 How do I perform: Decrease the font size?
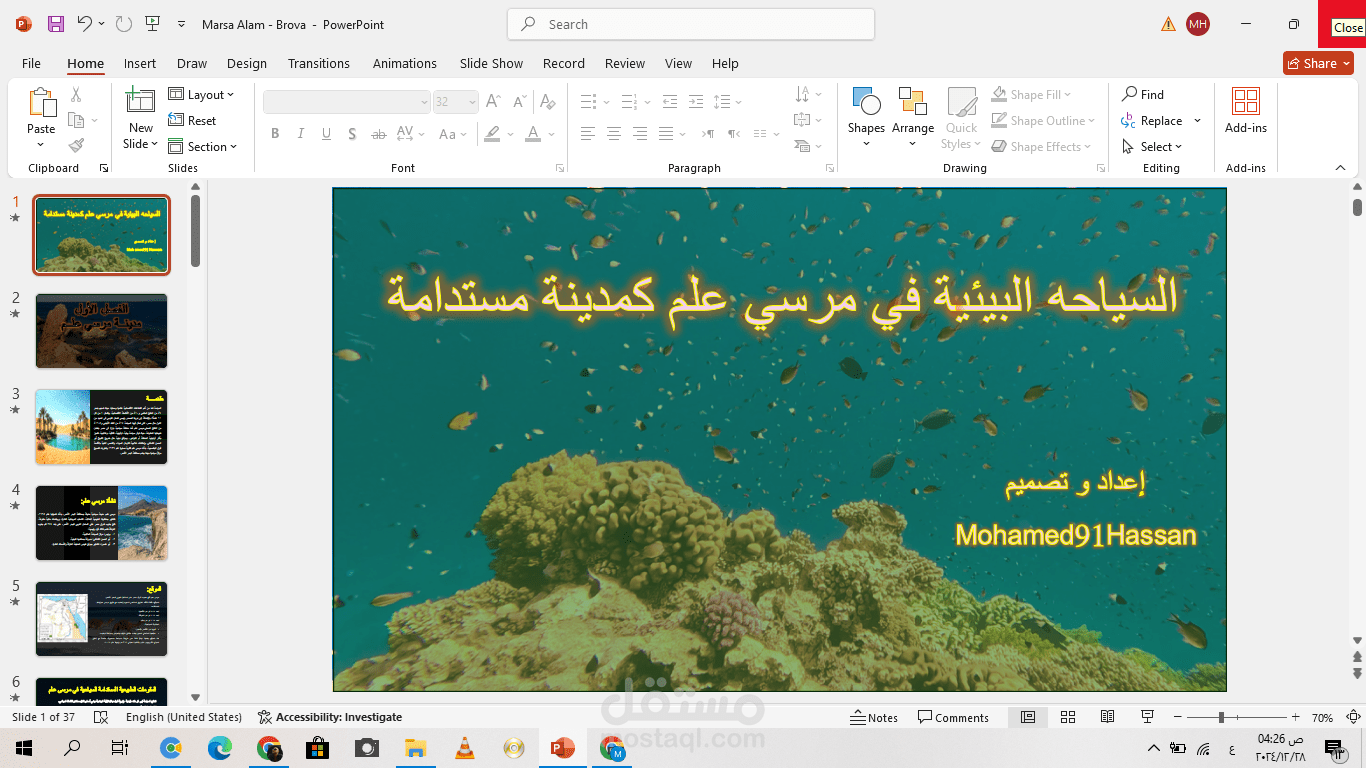tap(519, 101)
